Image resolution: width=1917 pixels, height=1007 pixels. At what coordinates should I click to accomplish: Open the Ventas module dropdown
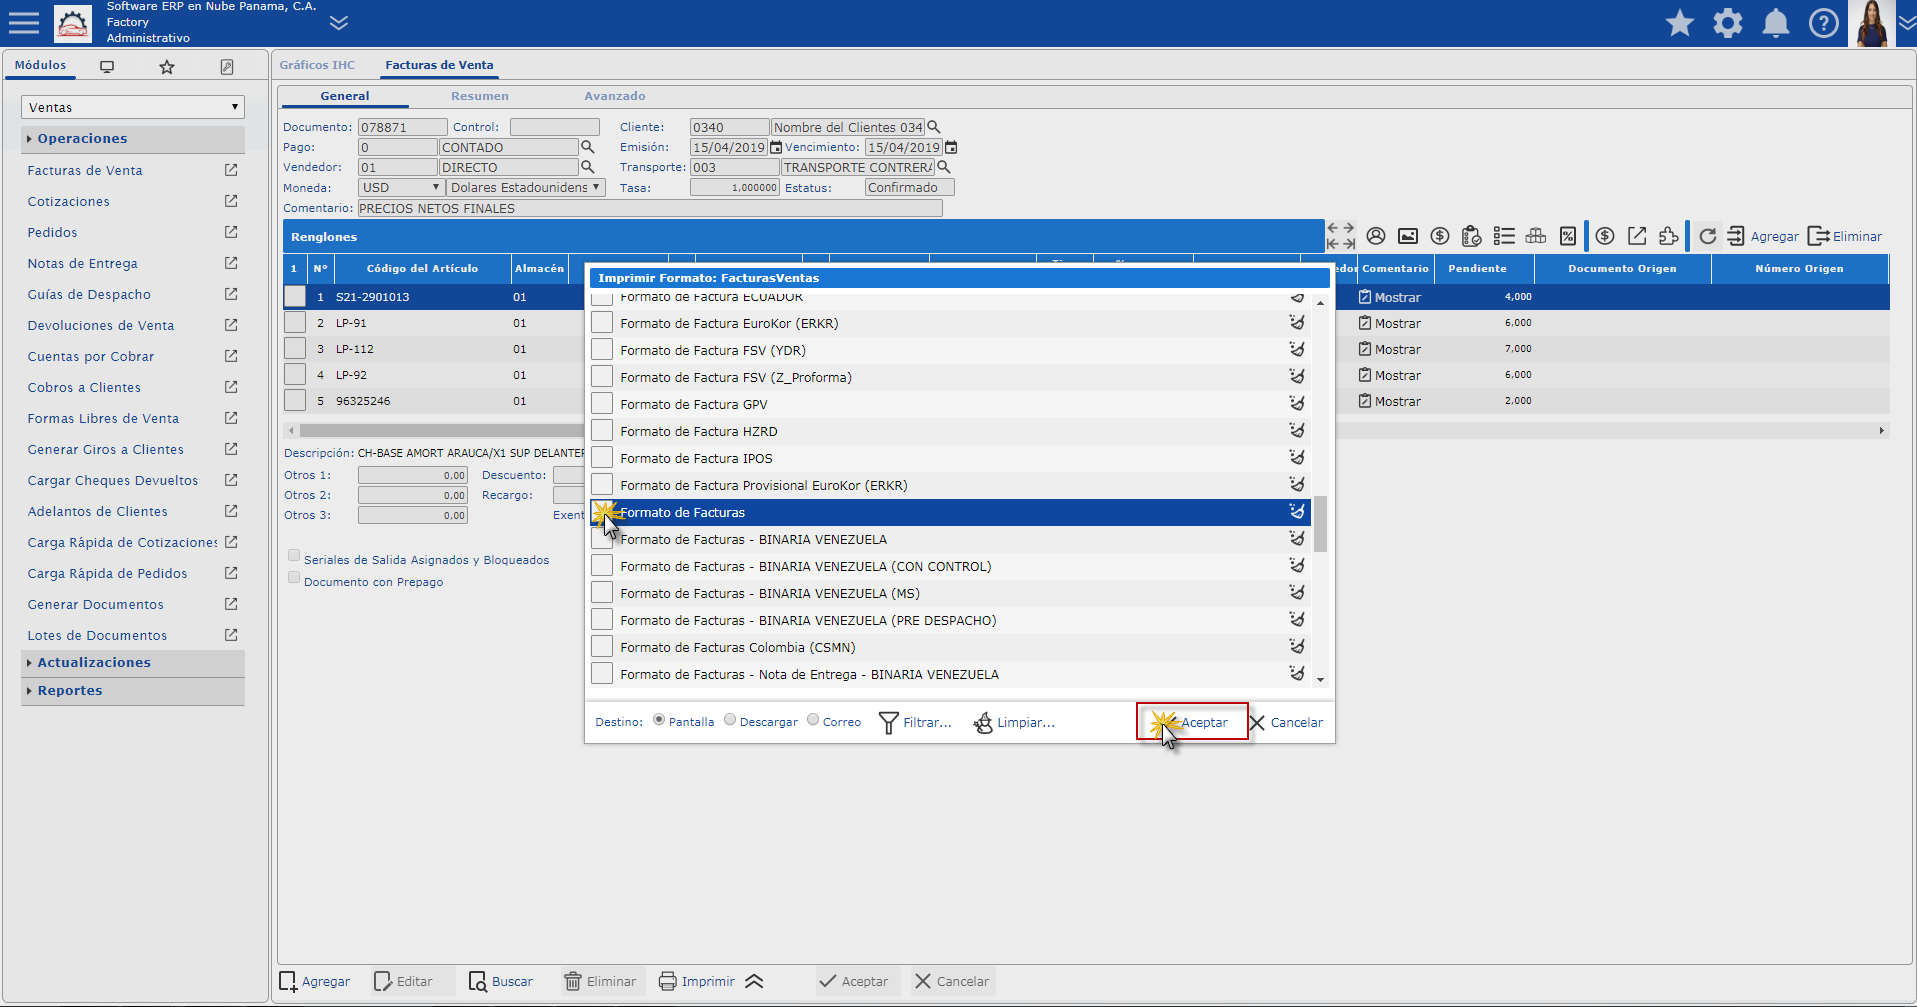pos(132,107)
